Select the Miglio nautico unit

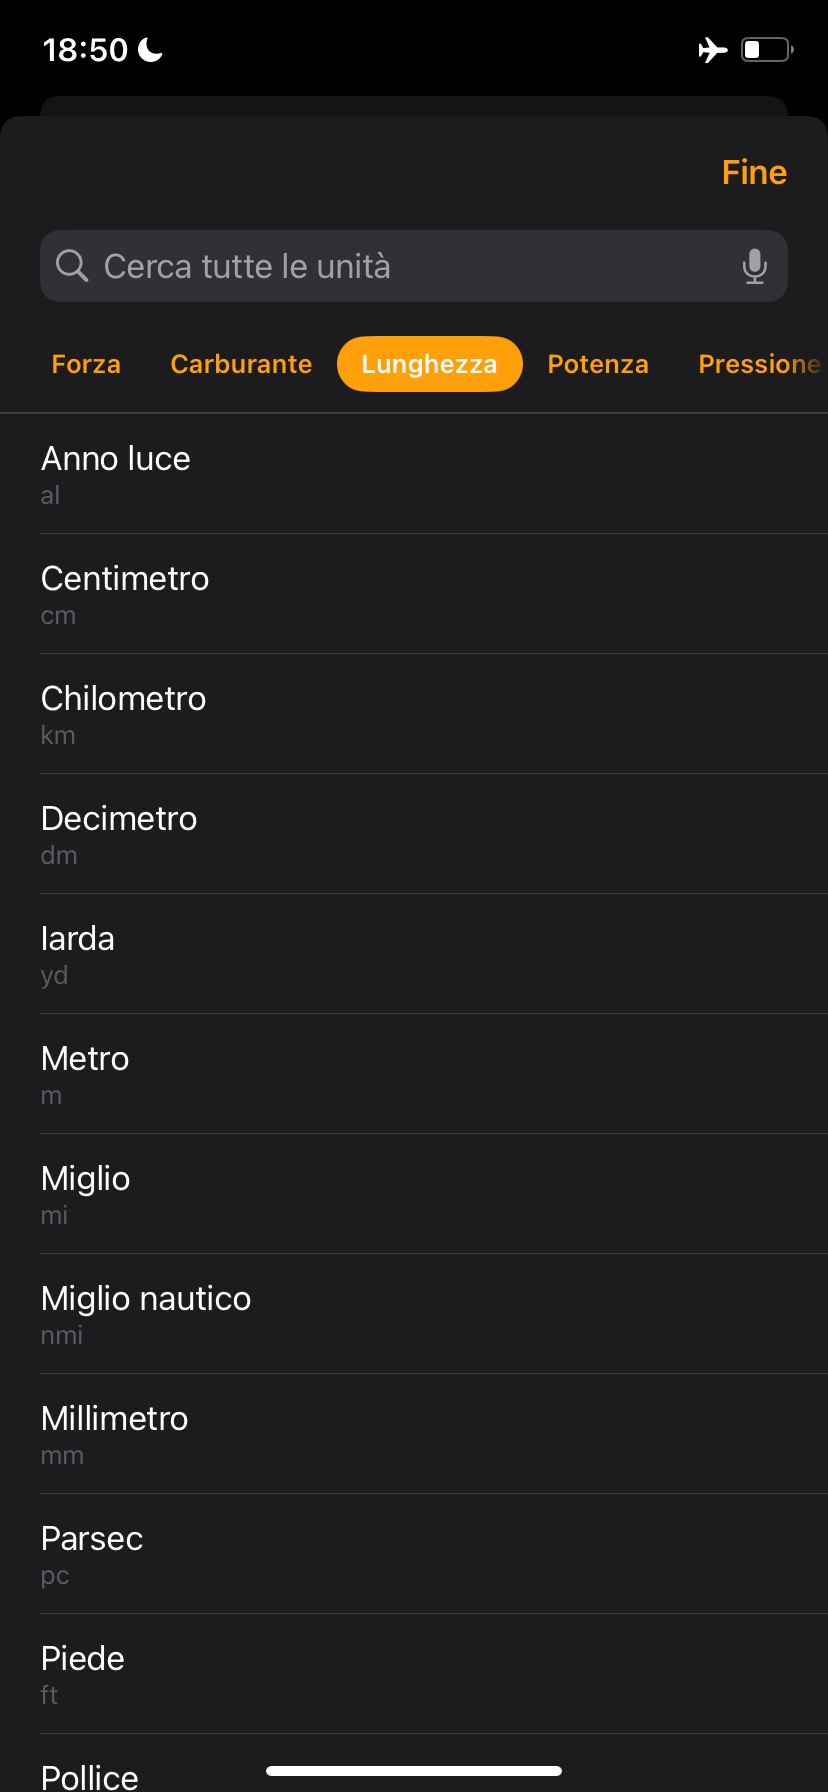click(x=414, y=1314)
